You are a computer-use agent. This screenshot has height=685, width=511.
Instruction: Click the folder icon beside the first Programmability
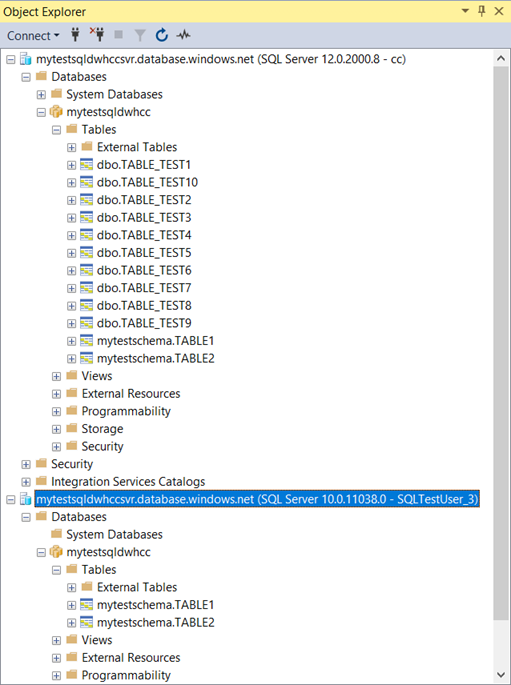tap(72, 411)
